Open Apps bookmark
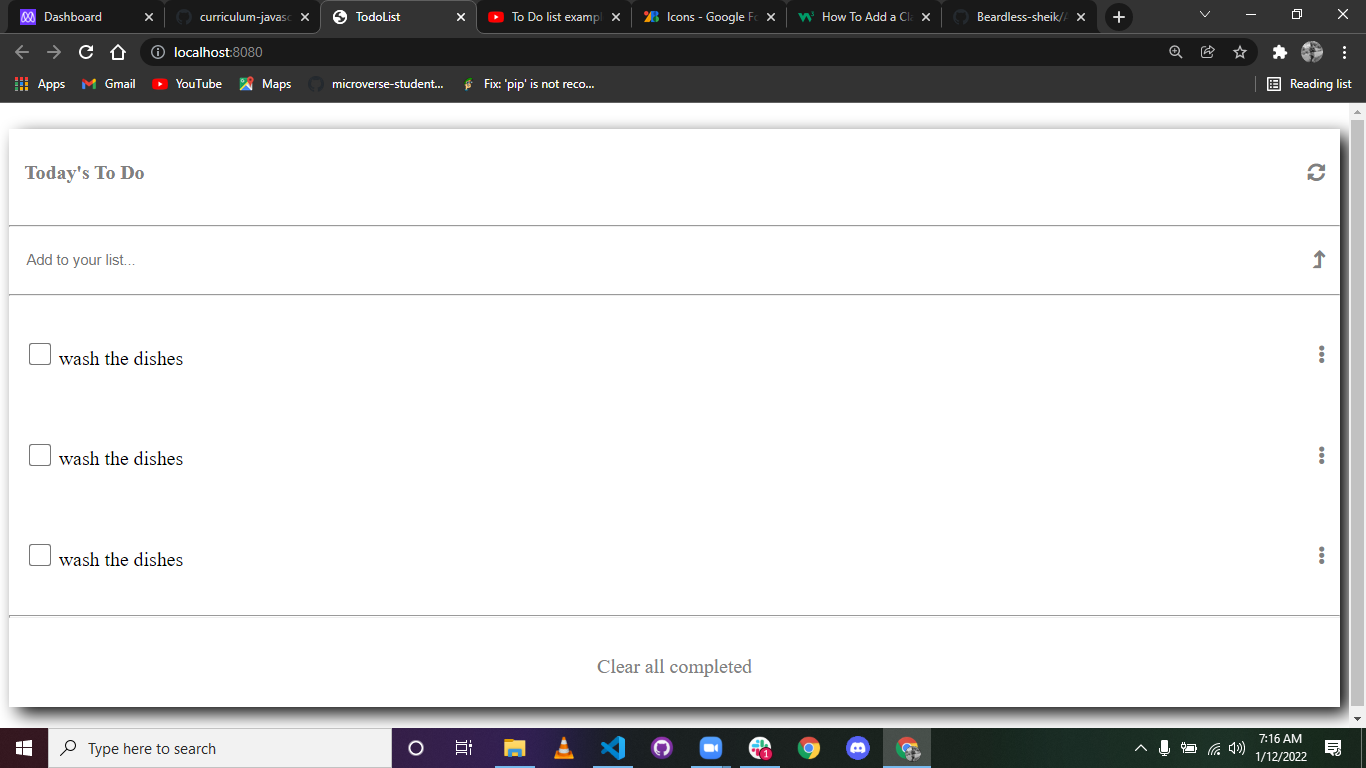 click(40, 84)
